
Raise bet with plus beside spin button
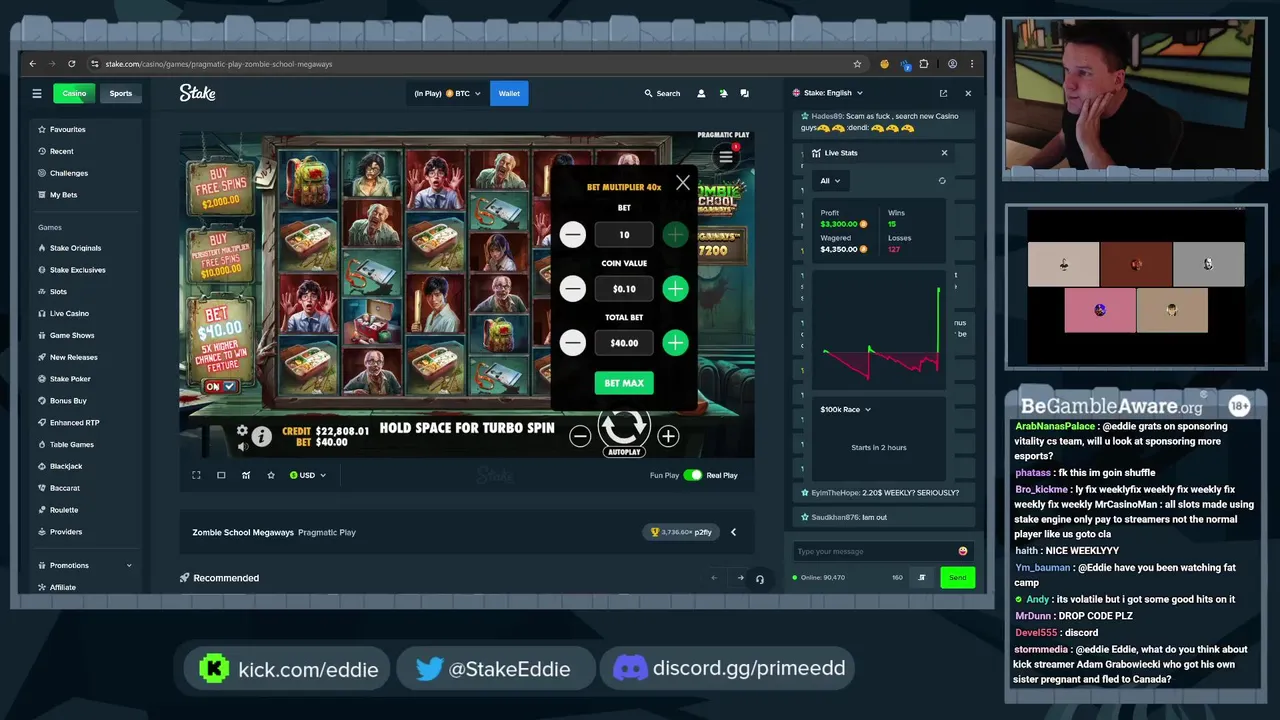[668, 436]
